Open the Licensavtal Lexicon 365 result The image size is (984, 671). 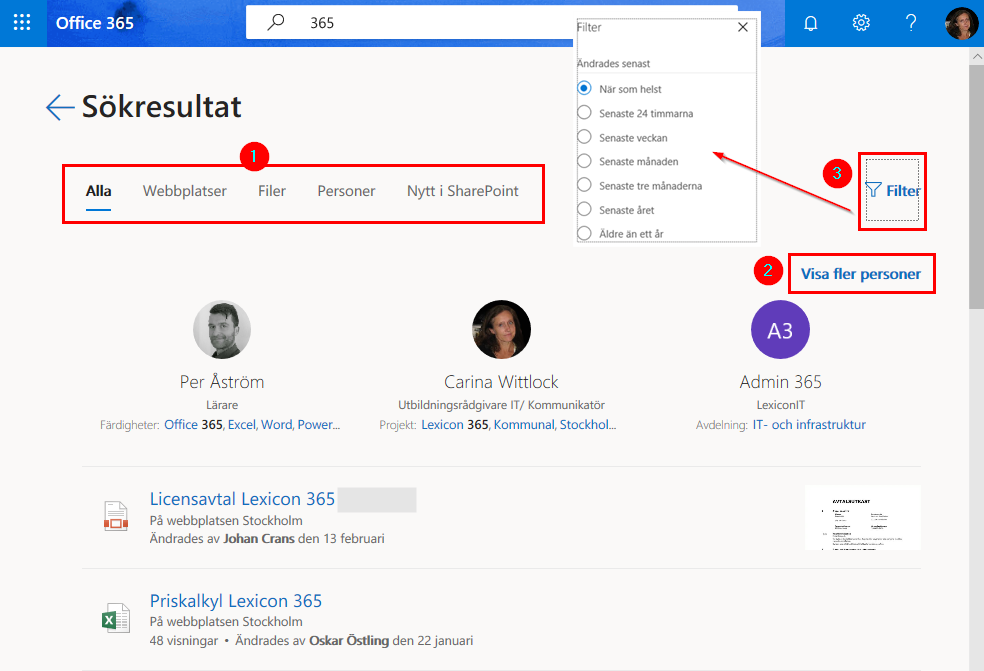242,499
